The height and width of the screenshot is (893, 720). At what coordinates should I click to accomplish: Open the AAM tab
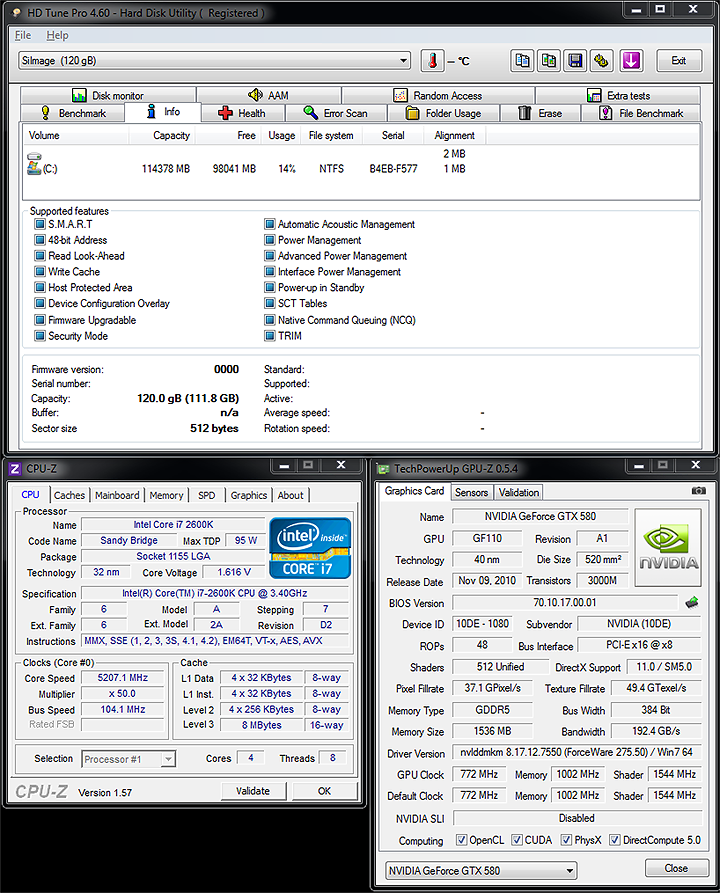[269, 95]
